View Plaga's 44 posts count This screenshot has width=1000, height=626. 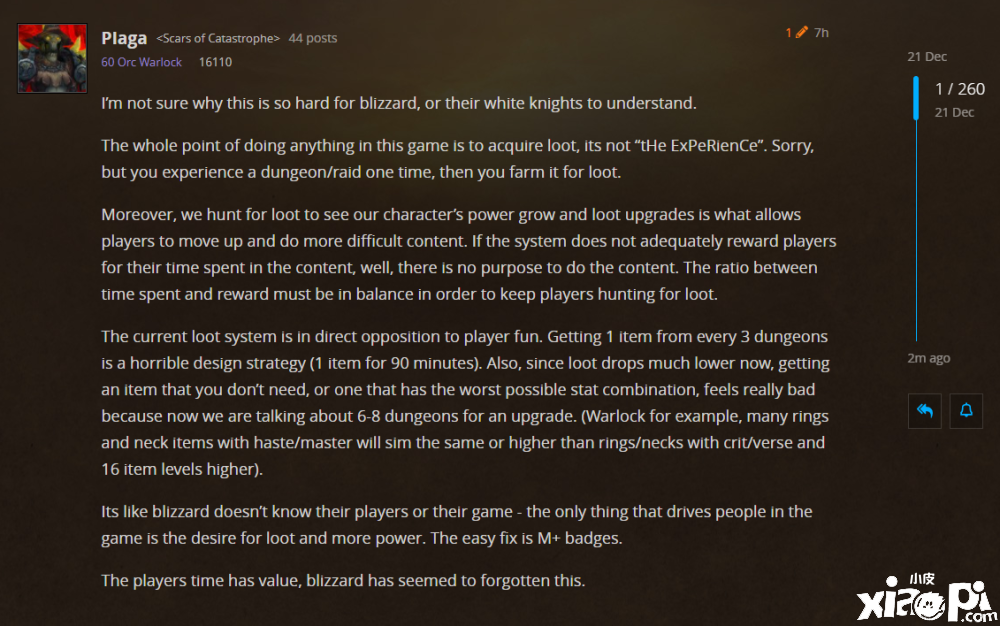(x=312, y=38)
